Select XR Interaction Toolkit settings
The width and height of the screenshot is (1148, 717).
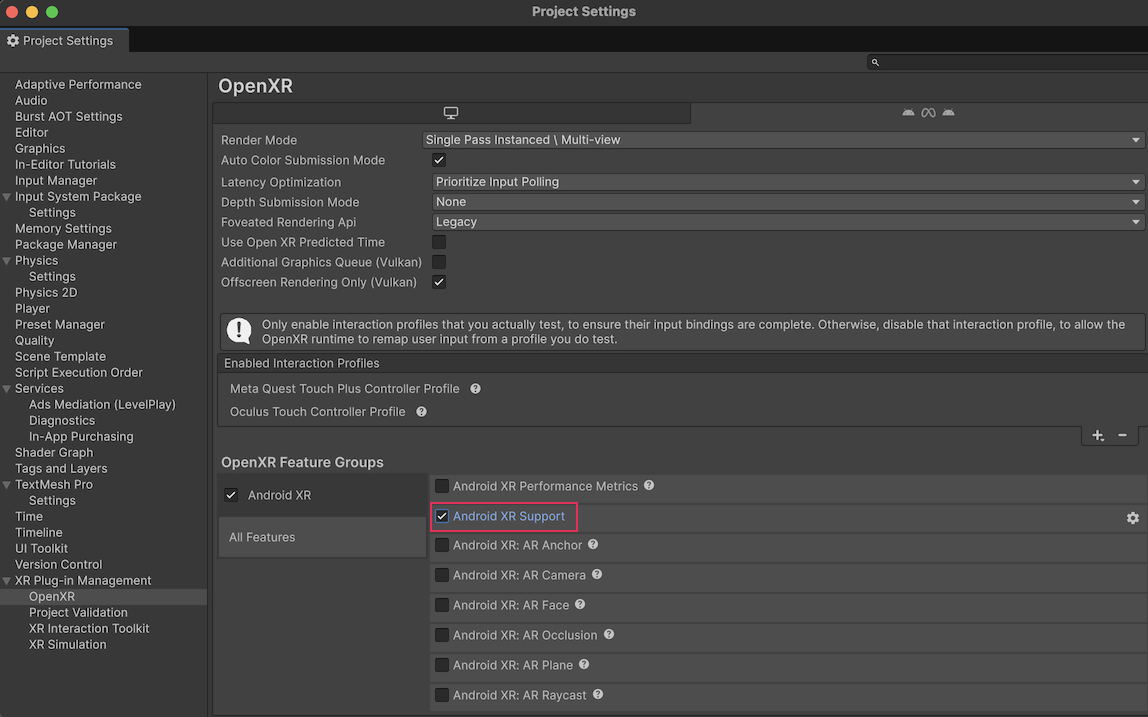pos(89,629)
